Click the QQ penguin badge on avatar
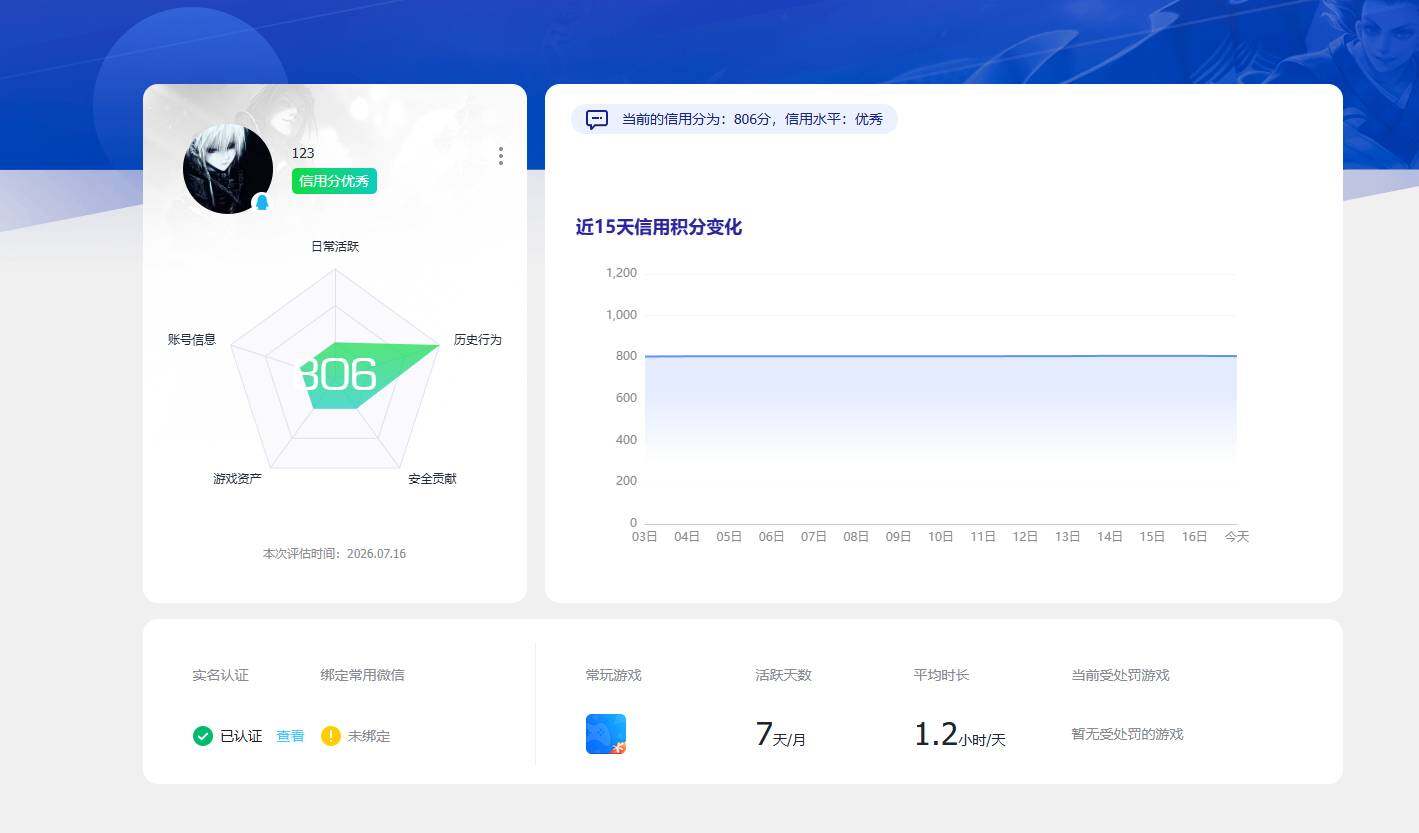This screenshot has width=1419, height=833. coord(262,203)
